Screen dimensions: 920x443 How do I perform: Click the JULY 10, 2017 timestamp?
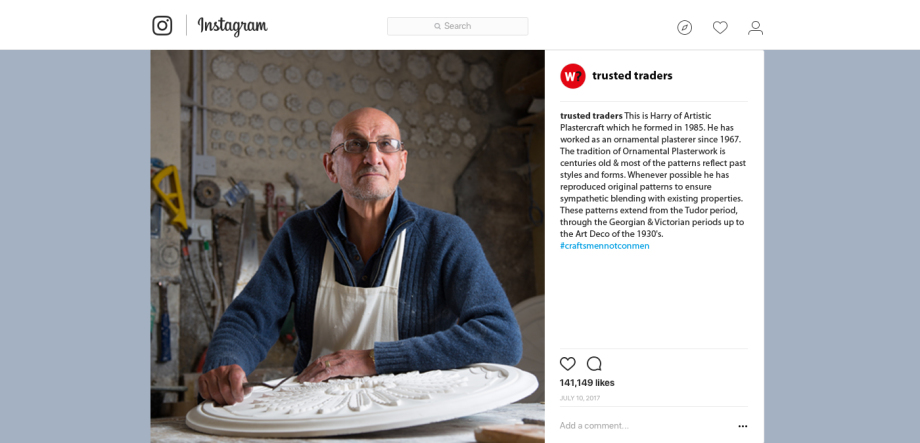click(580, 398)
